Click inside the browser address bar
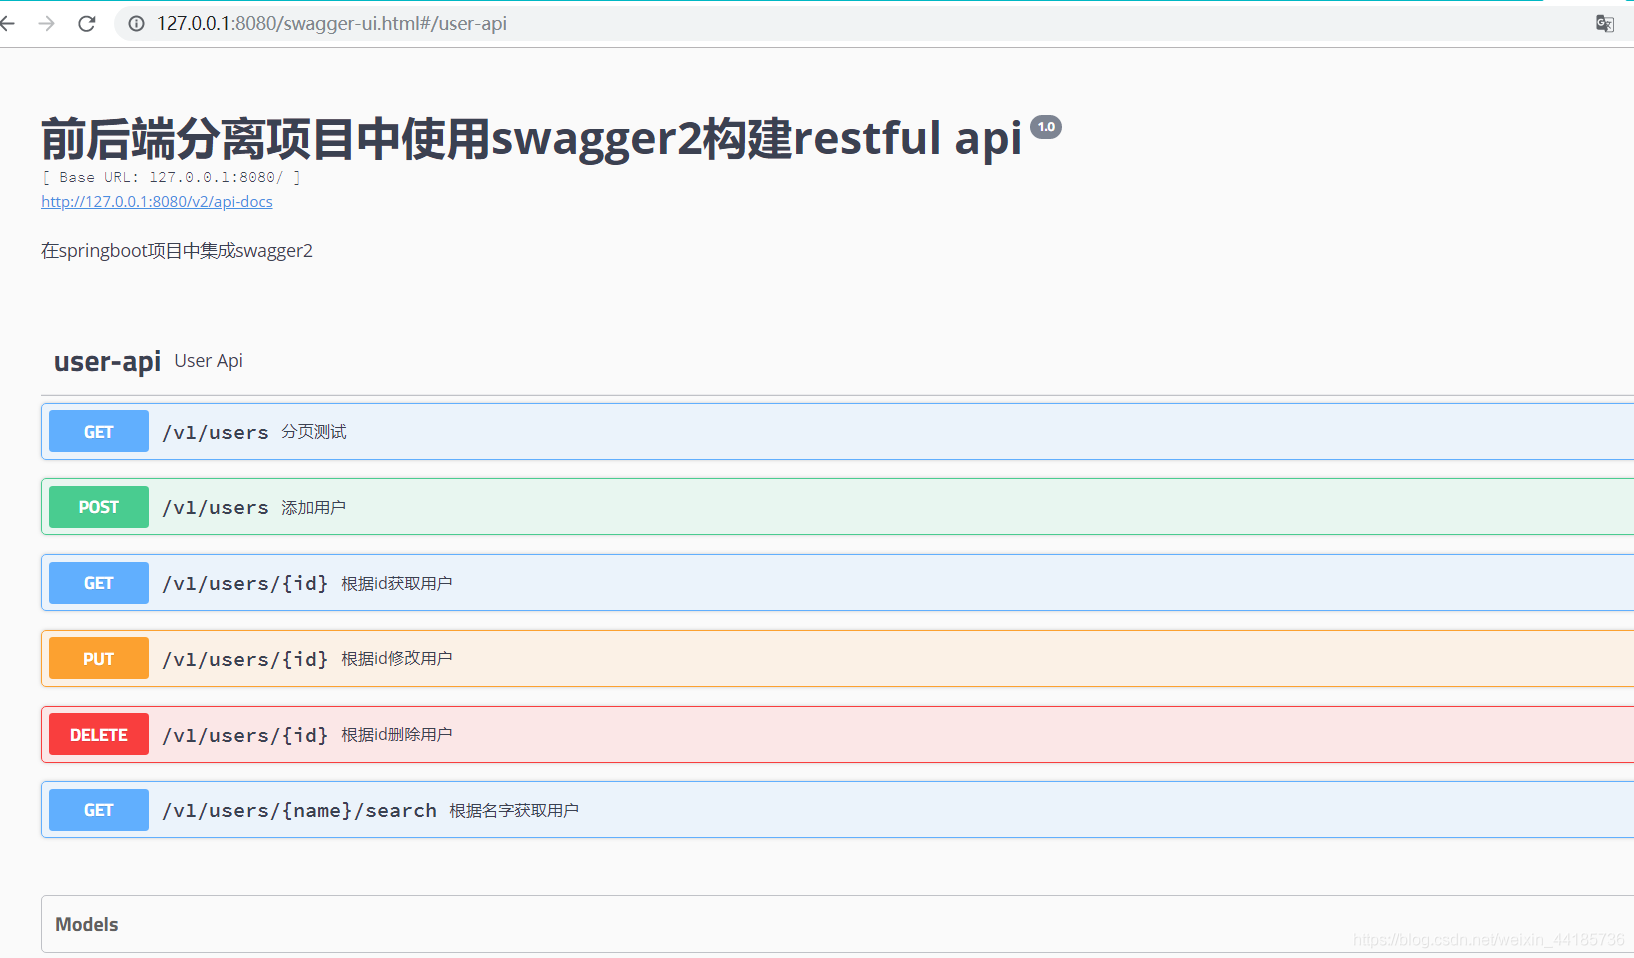 pos(400,23)
